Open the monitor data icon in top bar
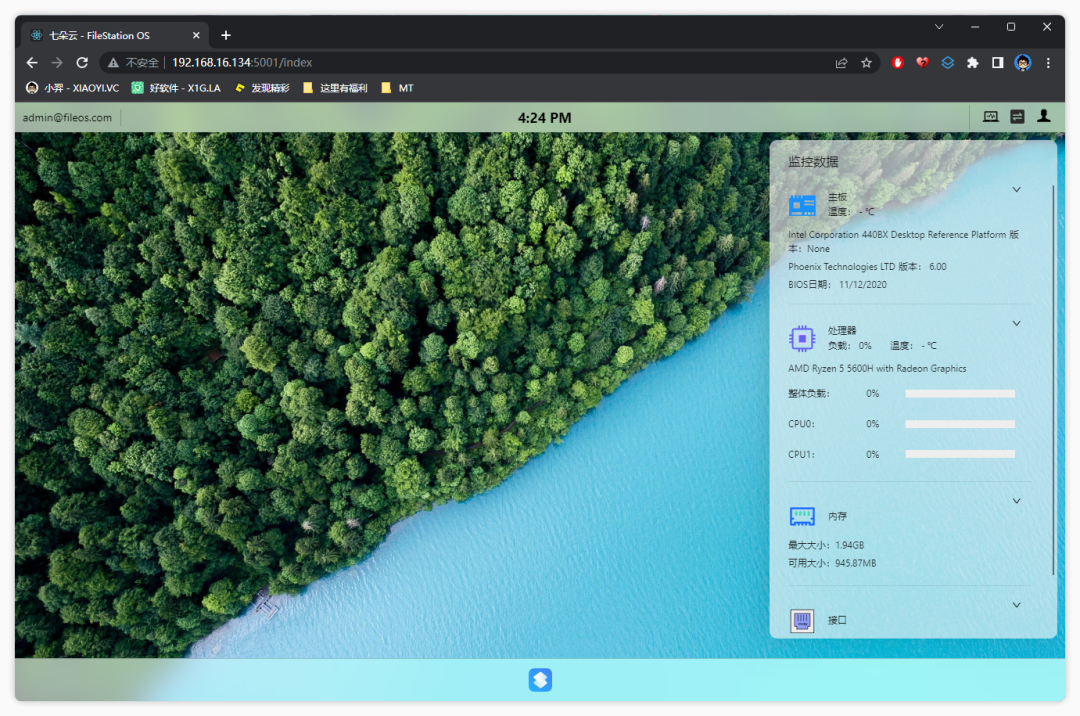The image size is (1080, 716). [990, 117]
